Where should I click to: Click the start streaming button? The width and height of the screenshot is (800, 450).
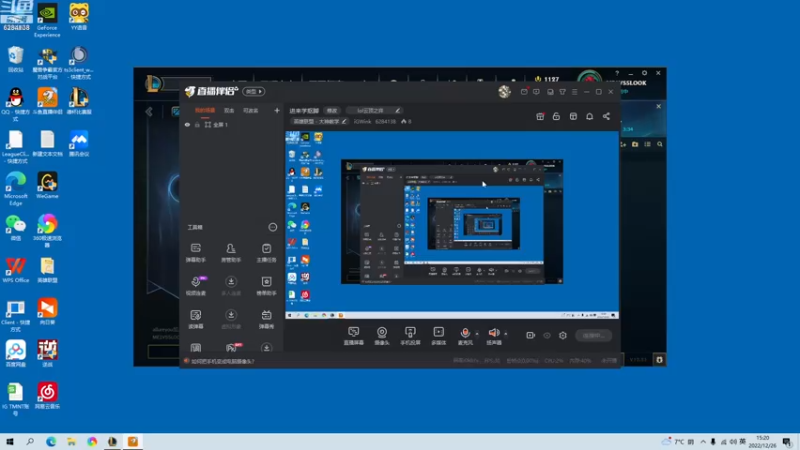pyautogui.click(x=593, y=335)
